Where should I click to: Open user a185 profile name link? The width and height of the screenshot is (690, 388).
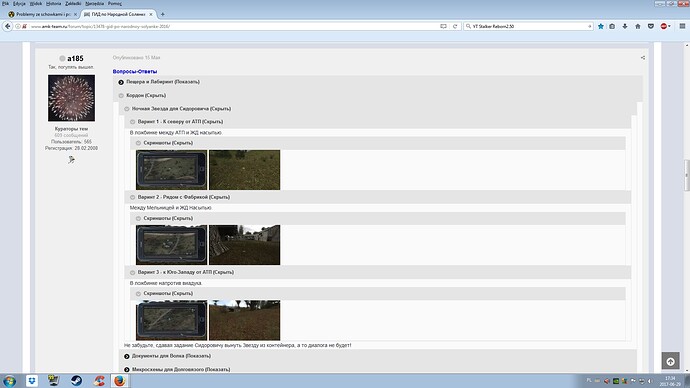click(75, 59)
